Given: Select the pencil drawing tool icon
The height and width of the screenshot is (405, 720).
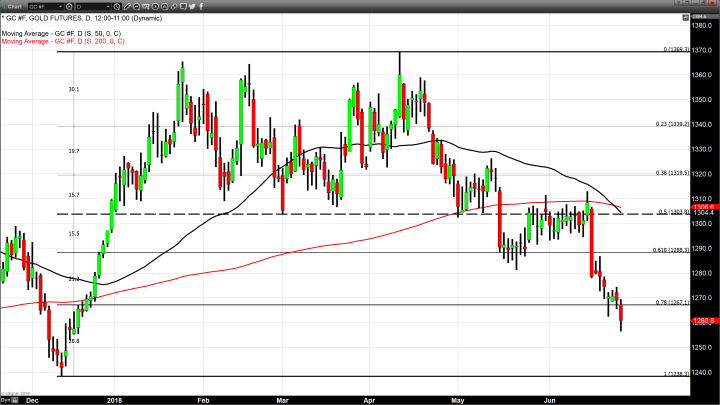Looking at the screenshot, I should (x=127, y=6).
